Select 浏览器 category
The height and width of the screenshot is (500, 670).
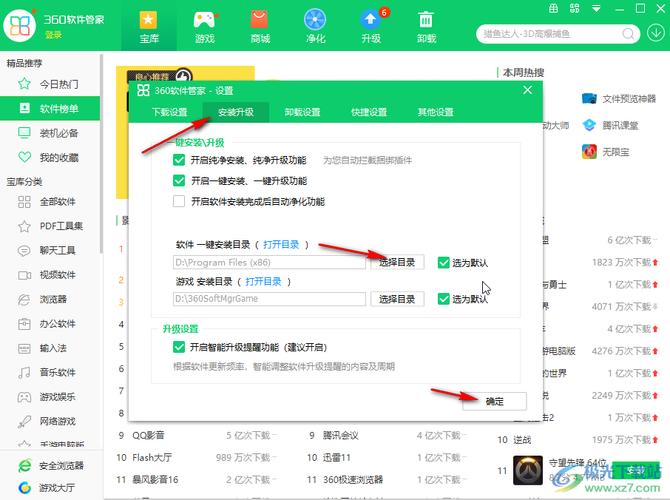point(50,299)
